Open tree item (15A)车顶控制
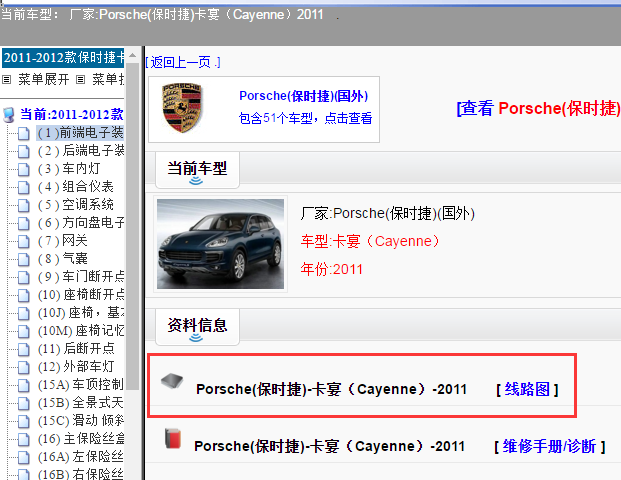Image resolution: width=621 pixels, height=480 pixels. pos(81,384)
